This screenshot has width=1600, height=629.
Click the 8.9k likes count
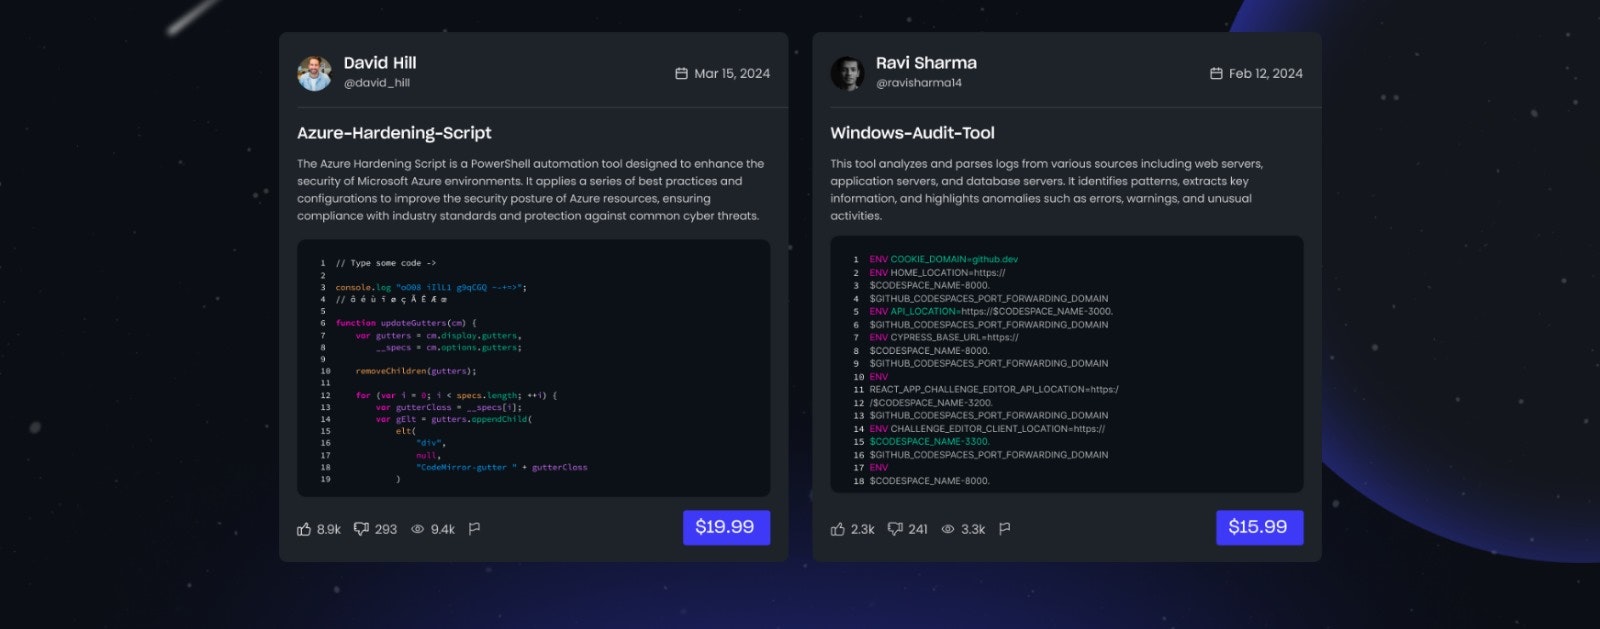329,529
